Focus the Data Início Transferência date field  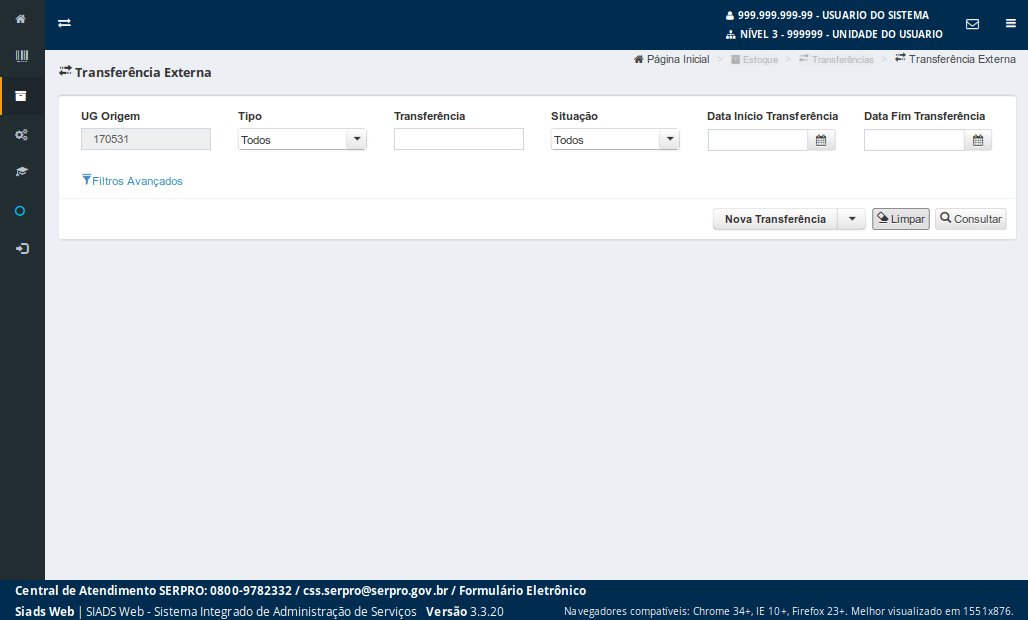click(x=758, y=140)
